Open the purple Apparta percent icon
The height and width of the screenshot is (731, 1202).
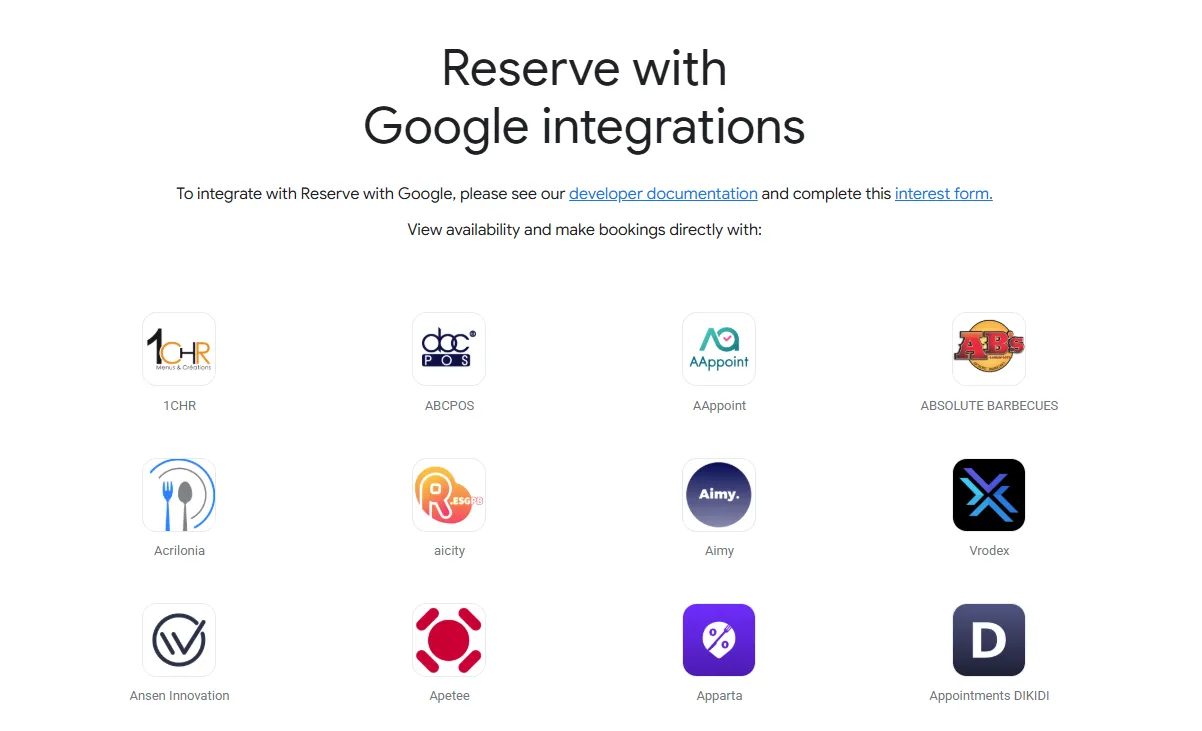pos(719,640)
